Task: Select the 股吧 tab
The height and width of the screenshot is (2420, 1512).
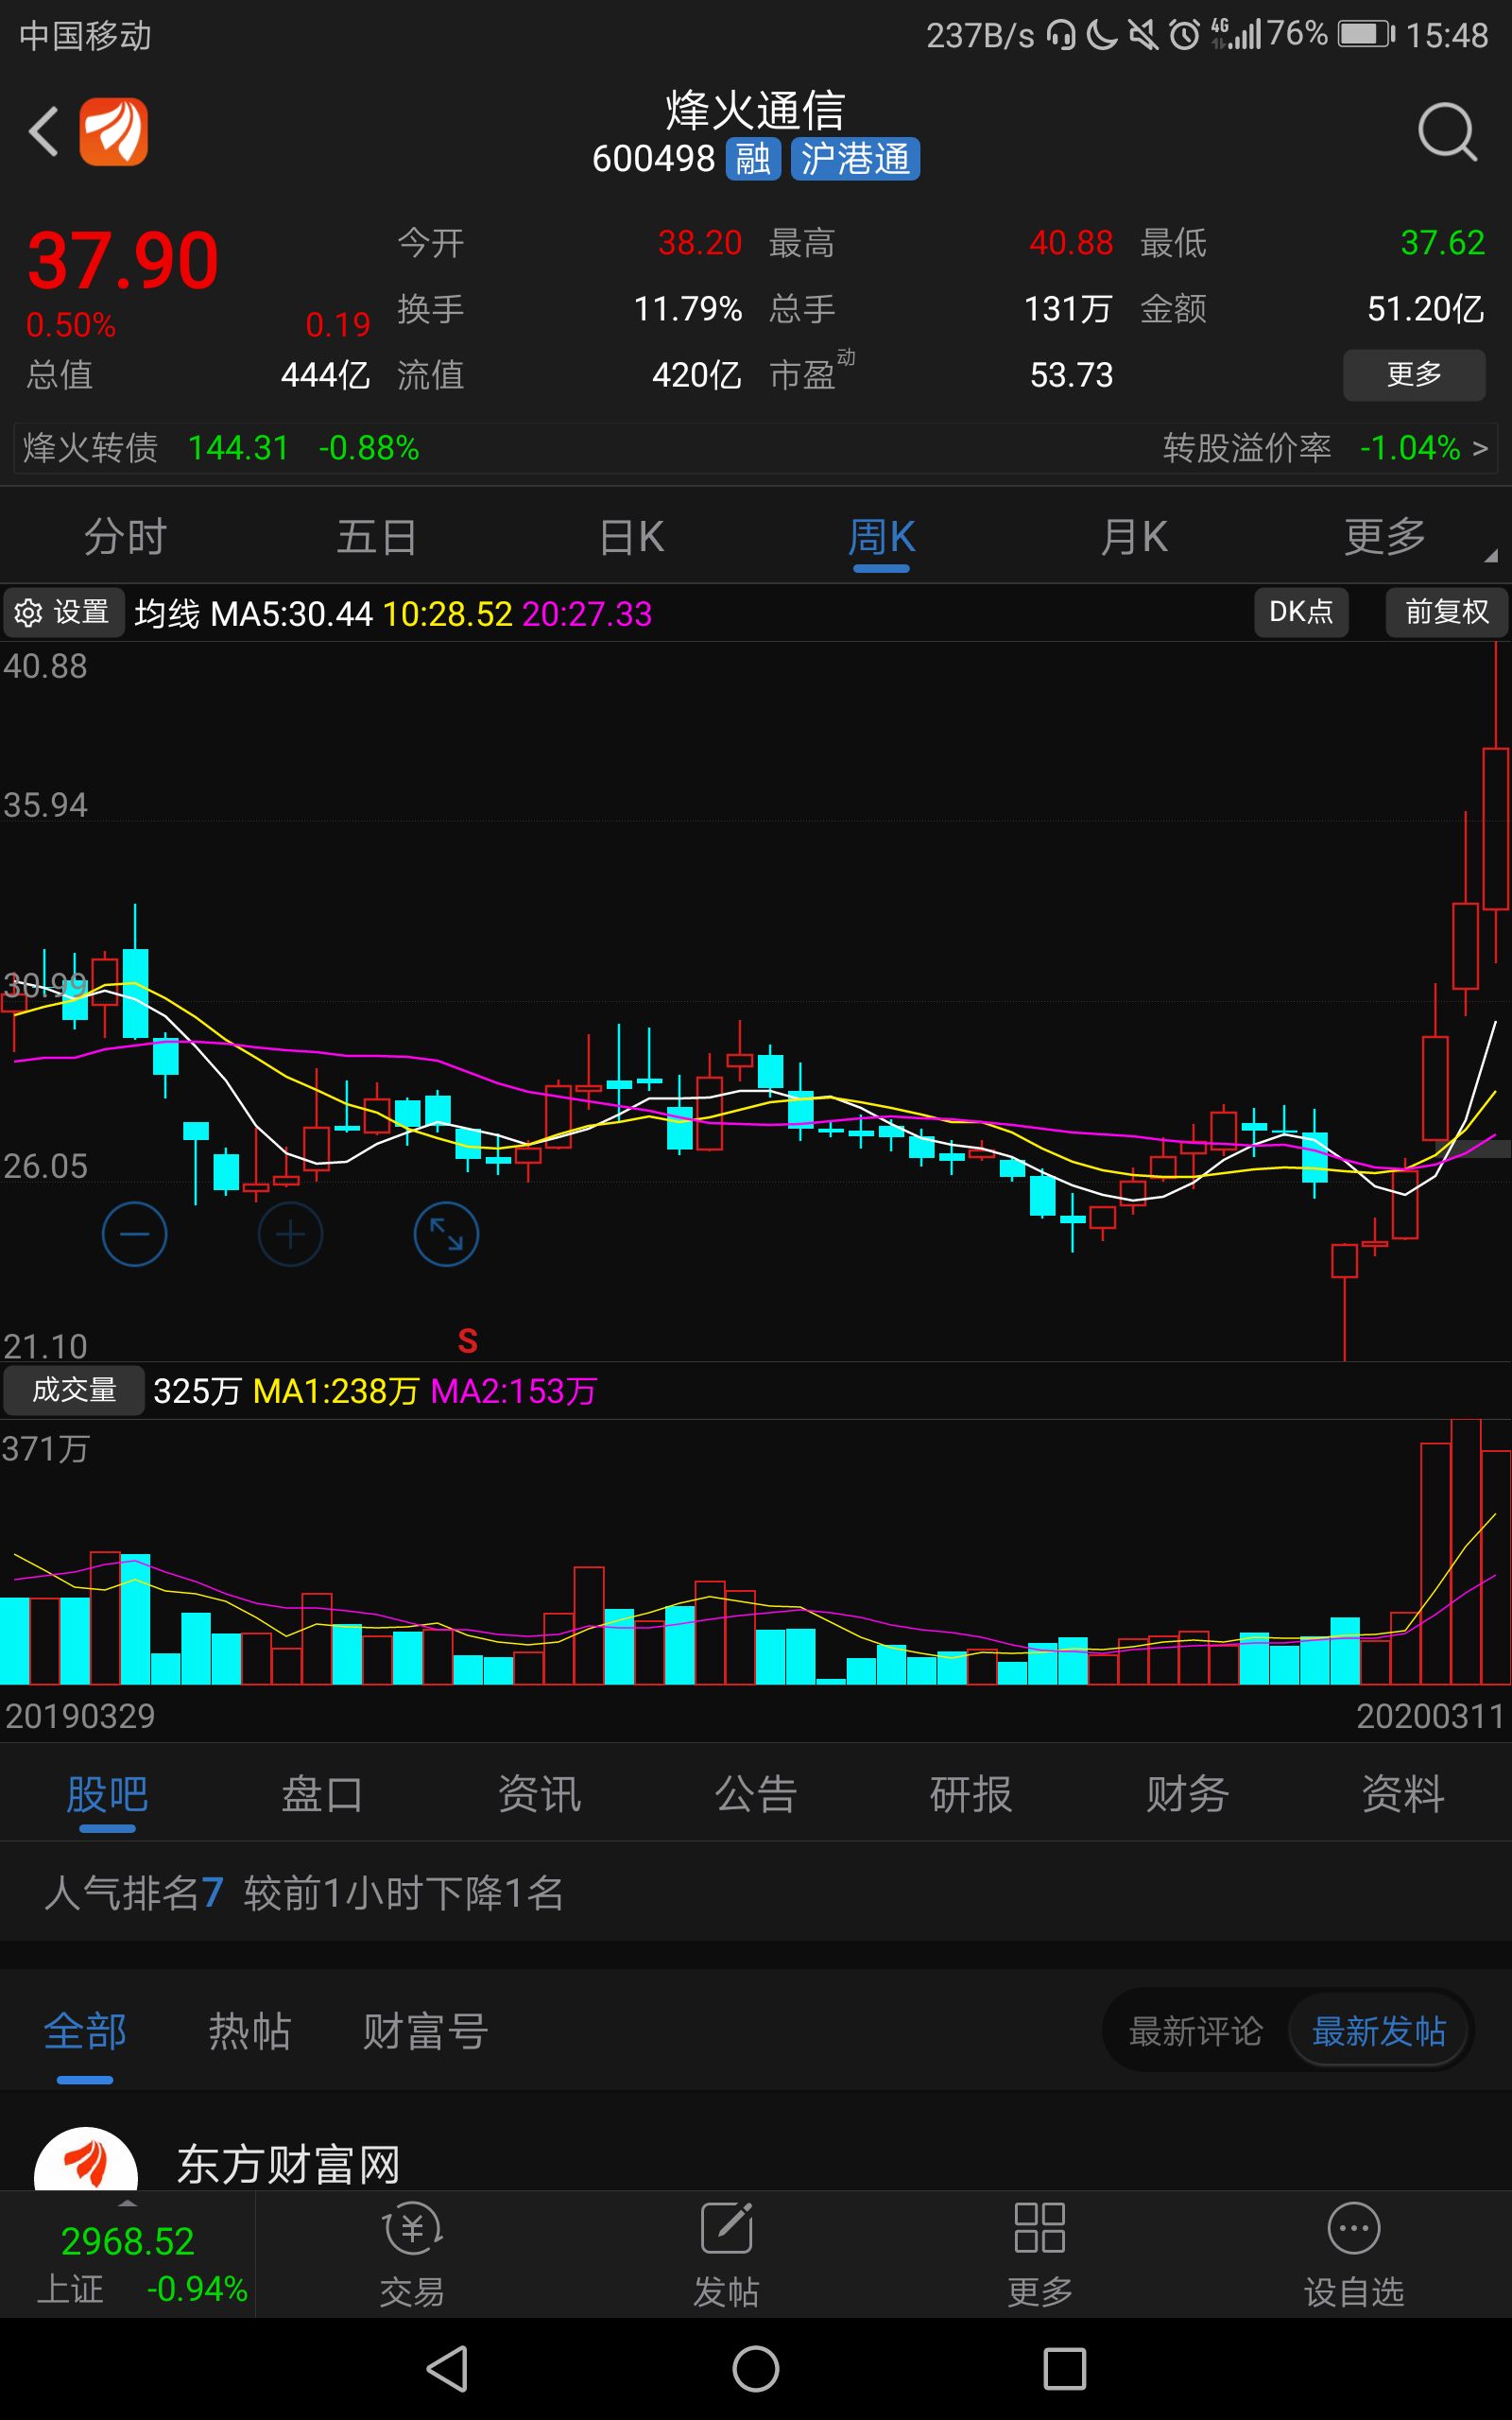Action: click(x=107, y=1794)
